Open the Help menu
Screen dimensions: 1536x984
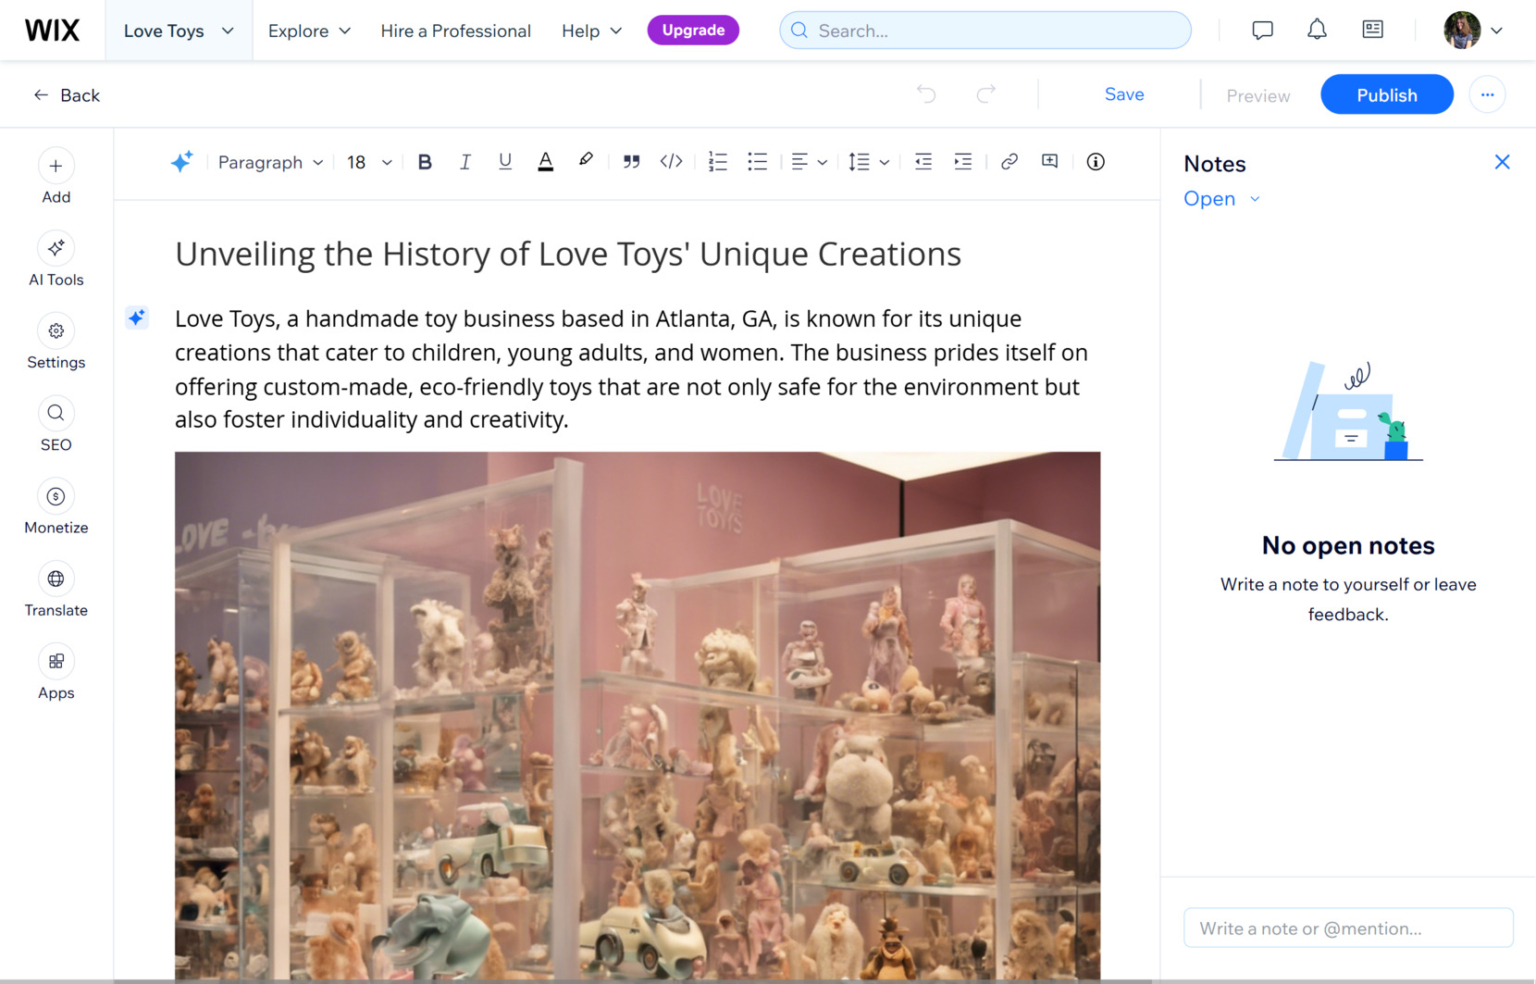(x=591, y=31)
